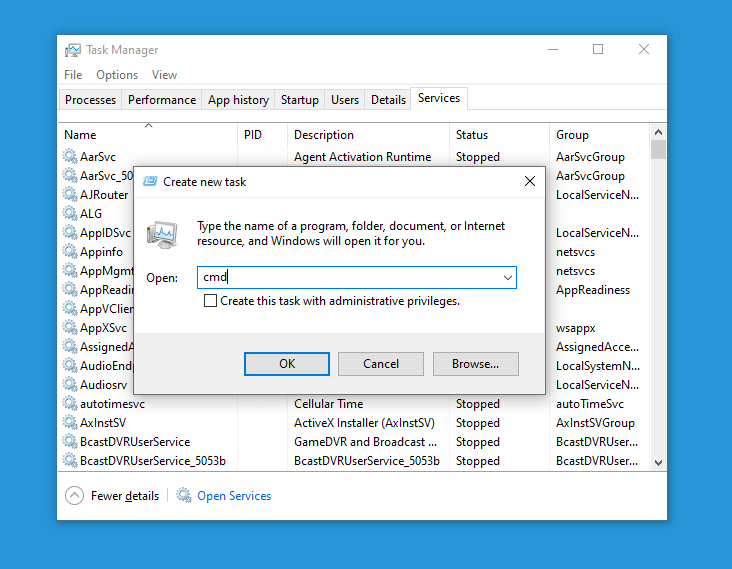Switch to the App history tab

[x=239, y=100]
